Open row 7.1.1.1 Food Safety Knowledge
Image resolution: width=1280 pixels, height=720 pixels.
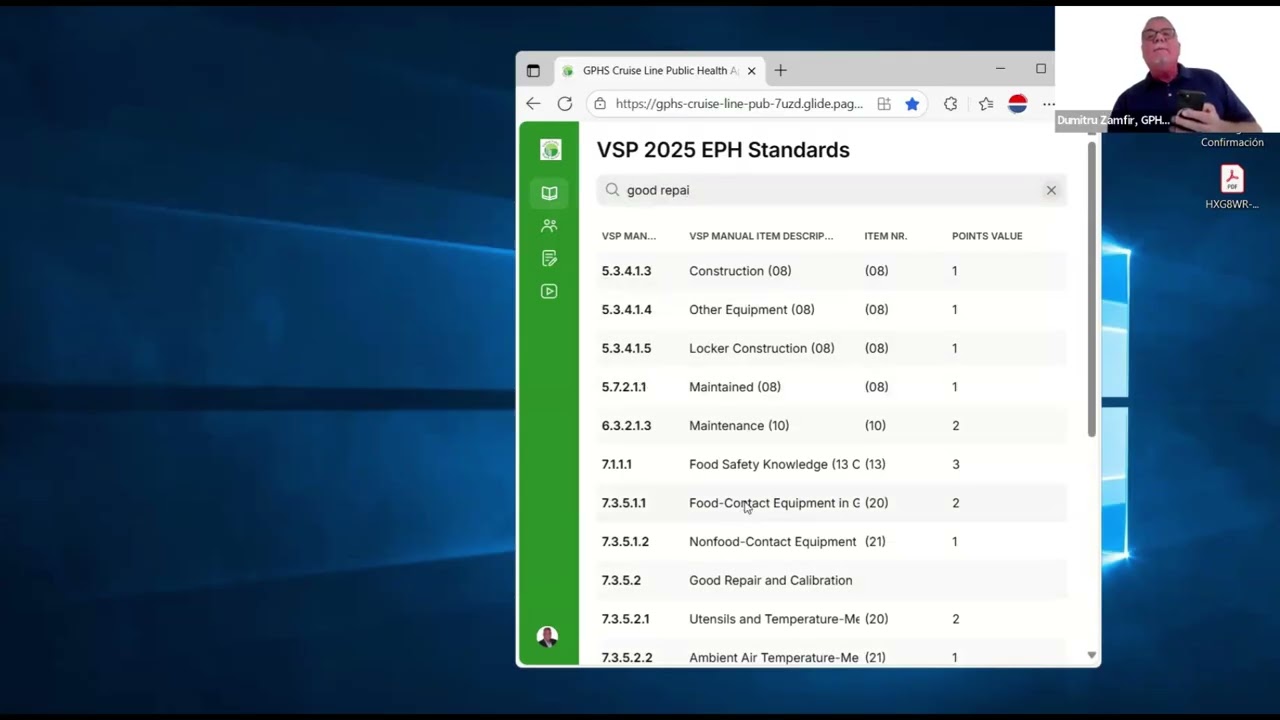(832, 464)
